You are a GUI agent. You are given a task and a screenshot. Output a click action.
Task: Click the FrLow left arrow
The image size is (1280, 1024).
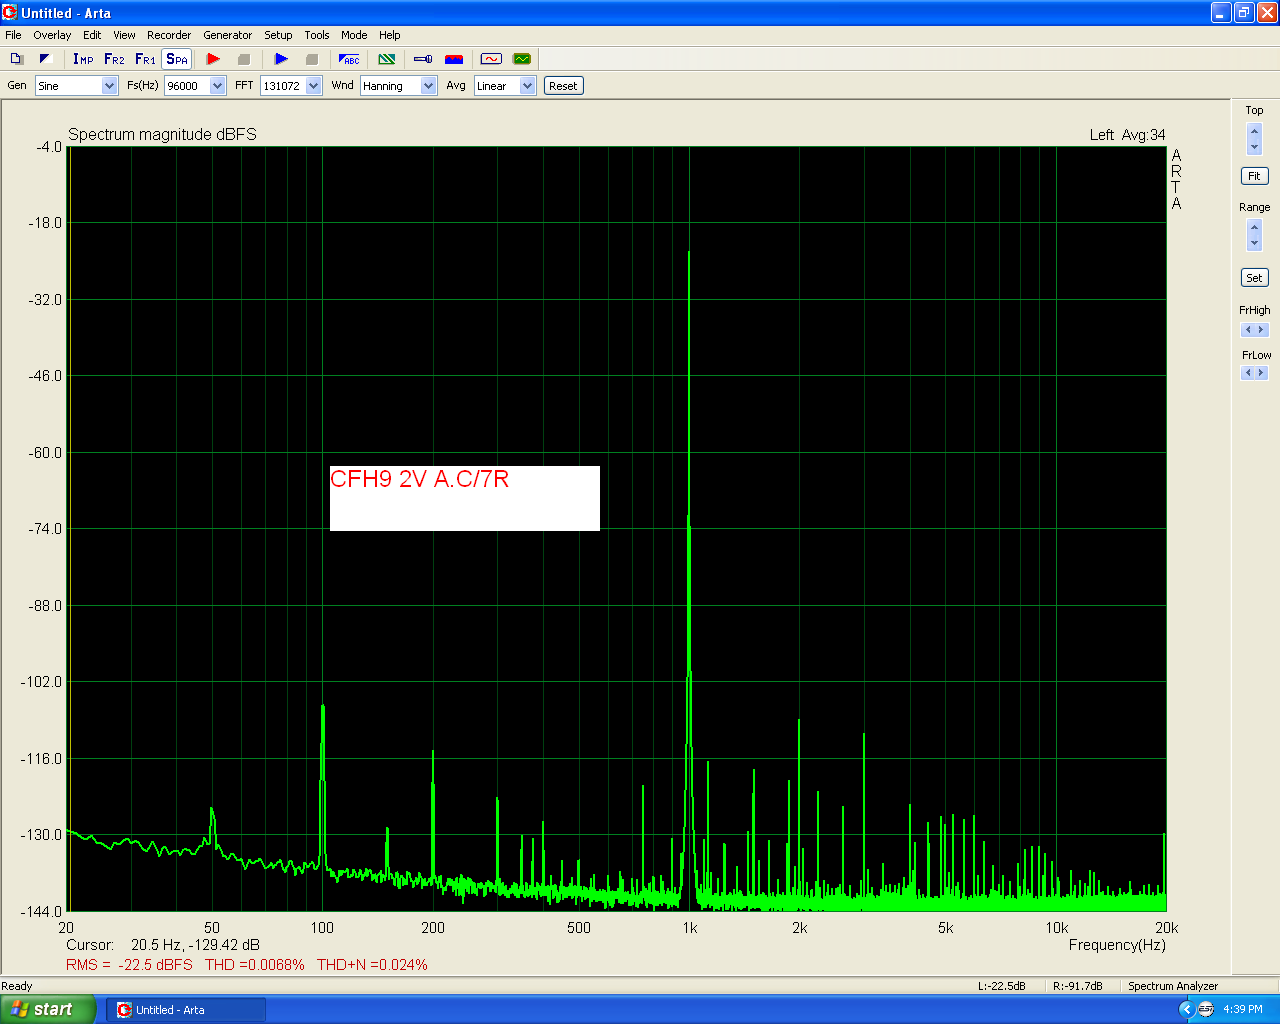[1248, 373]
